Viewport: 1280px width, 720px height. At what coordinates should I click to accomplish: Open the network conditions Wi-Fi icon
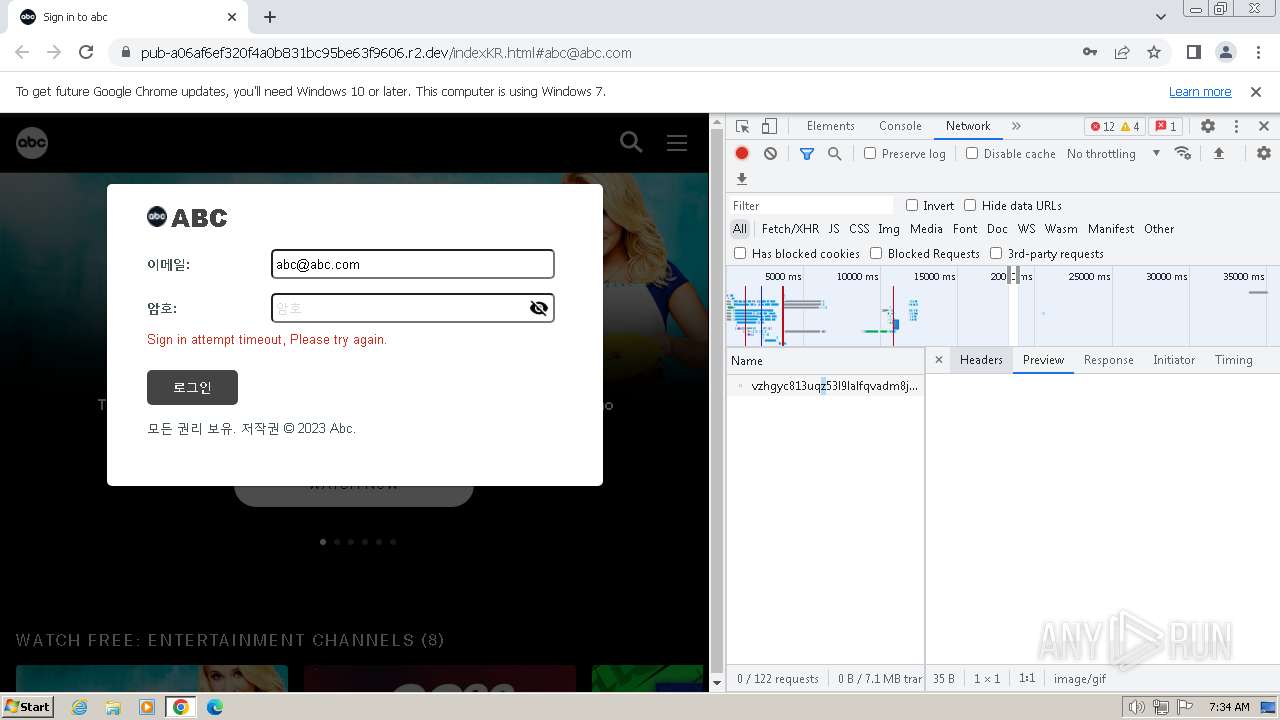(x=1183, y=153)
